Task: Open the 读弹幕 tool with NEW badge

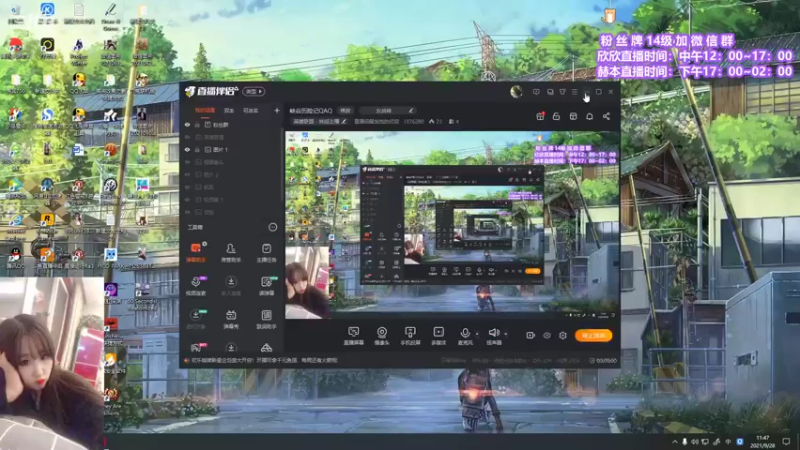Action: (x=266, y=286)
